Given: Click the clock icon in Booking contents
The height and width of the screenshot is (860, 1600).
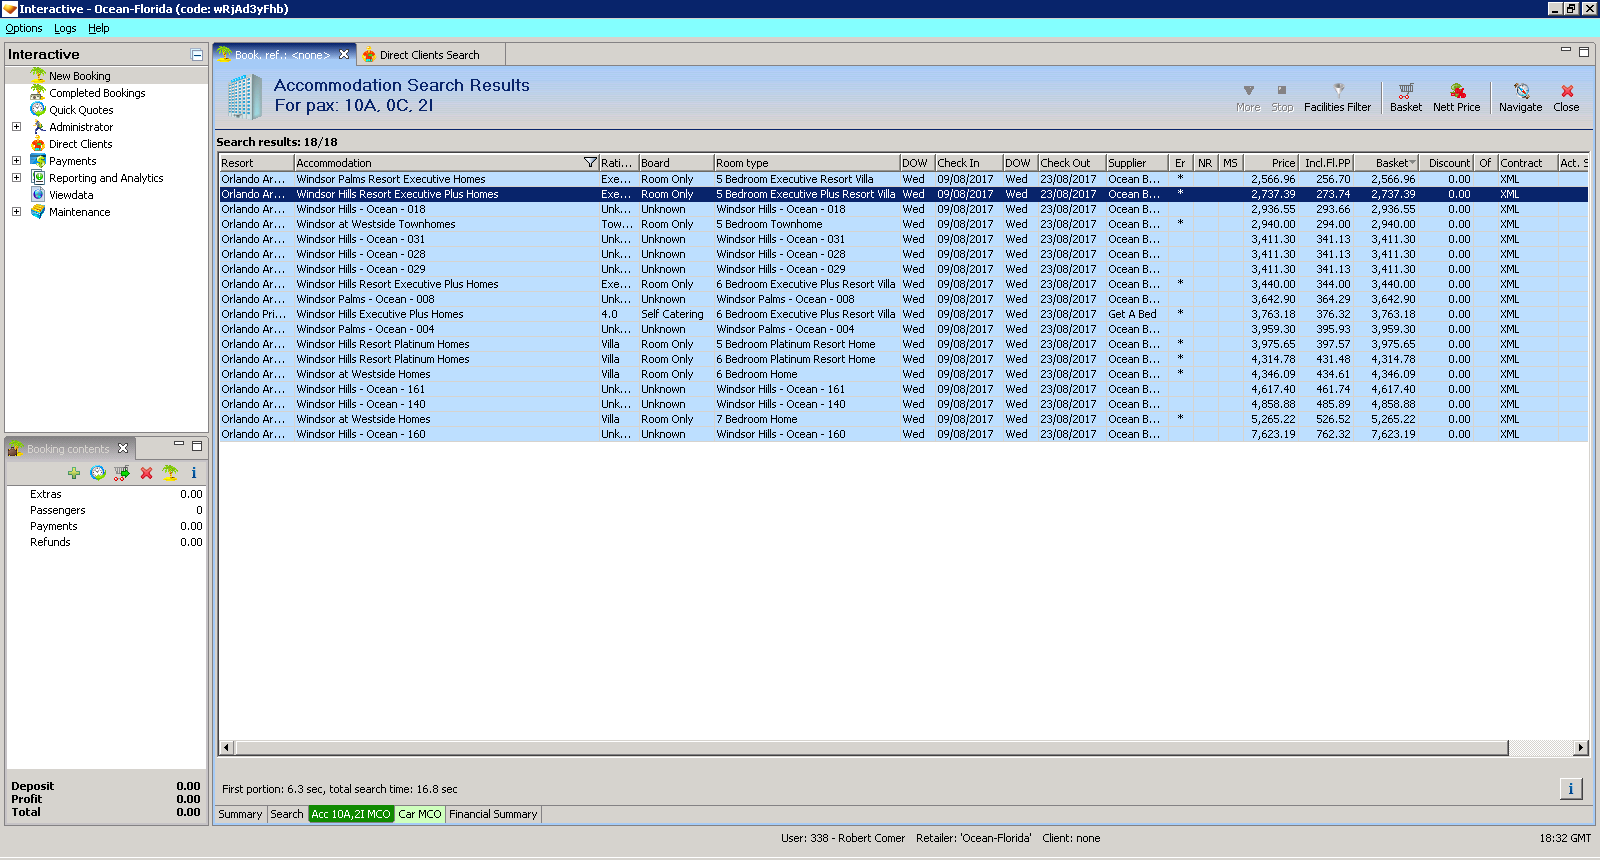Looking at the screenshot, I should 98,473.
